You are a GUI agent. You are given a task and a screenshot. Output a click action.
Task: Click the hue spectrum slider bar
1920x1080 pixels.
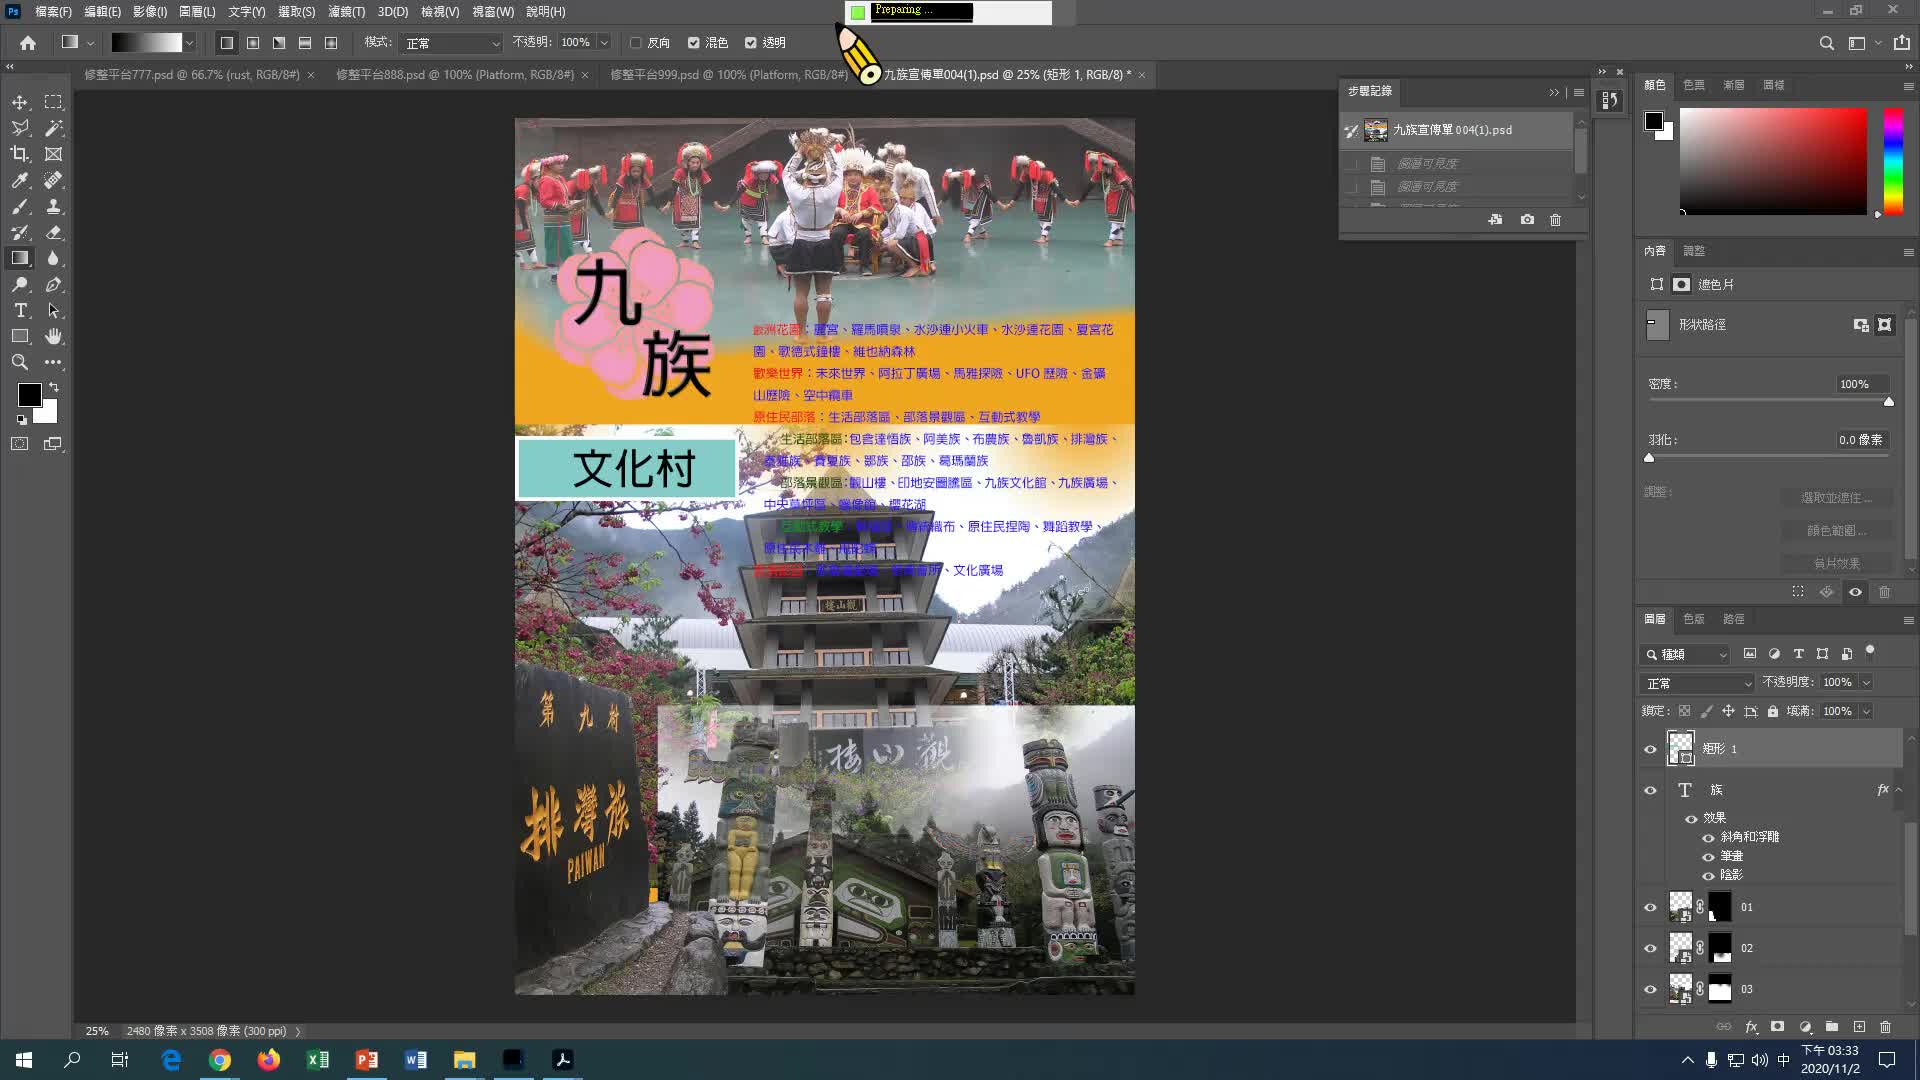1893,161
